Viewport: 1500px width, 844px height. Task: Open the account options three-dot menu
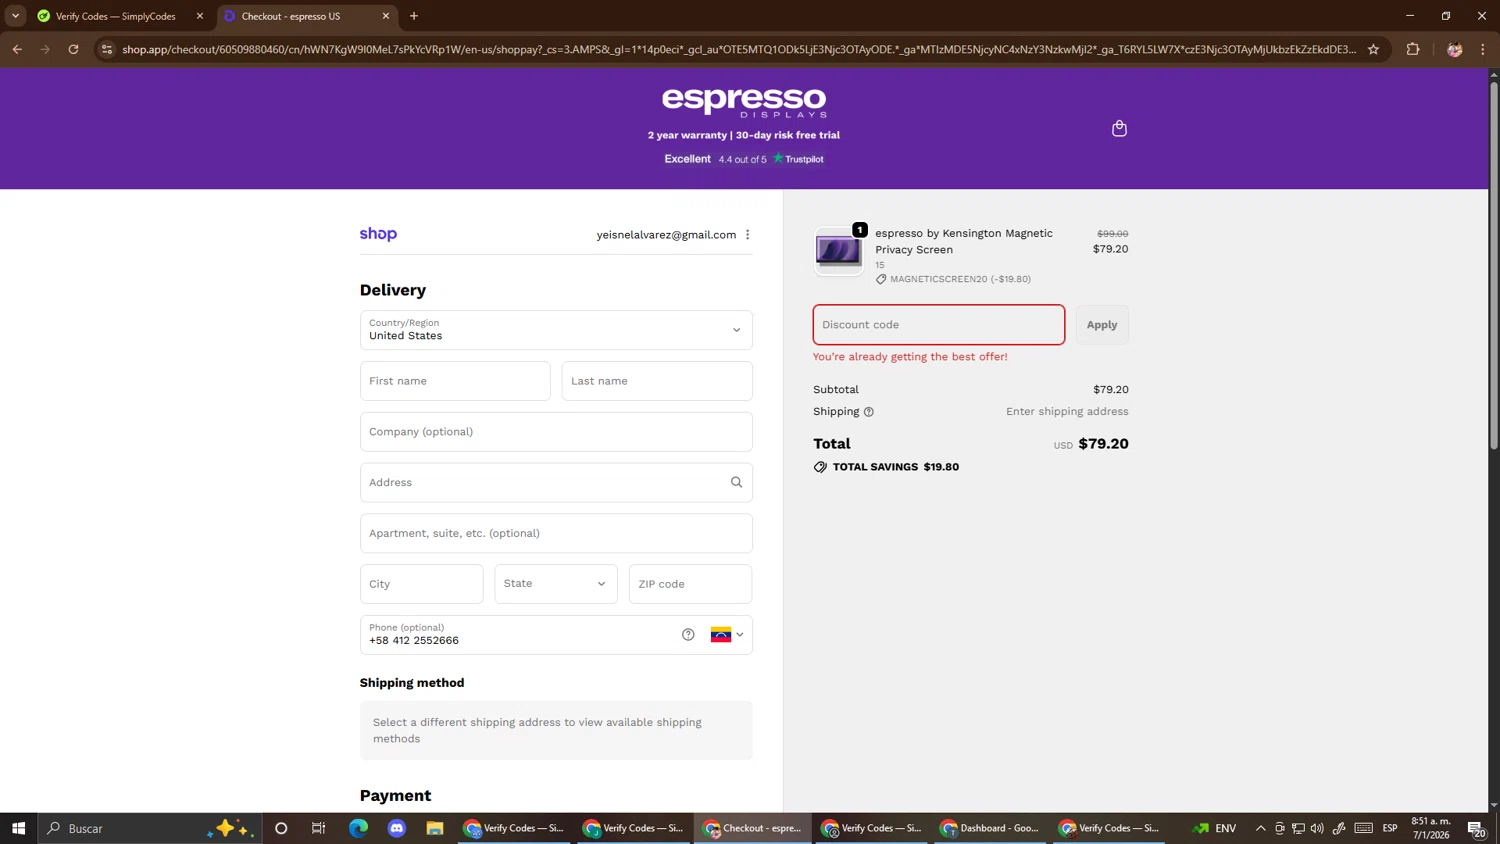click(x=747, y=234)
